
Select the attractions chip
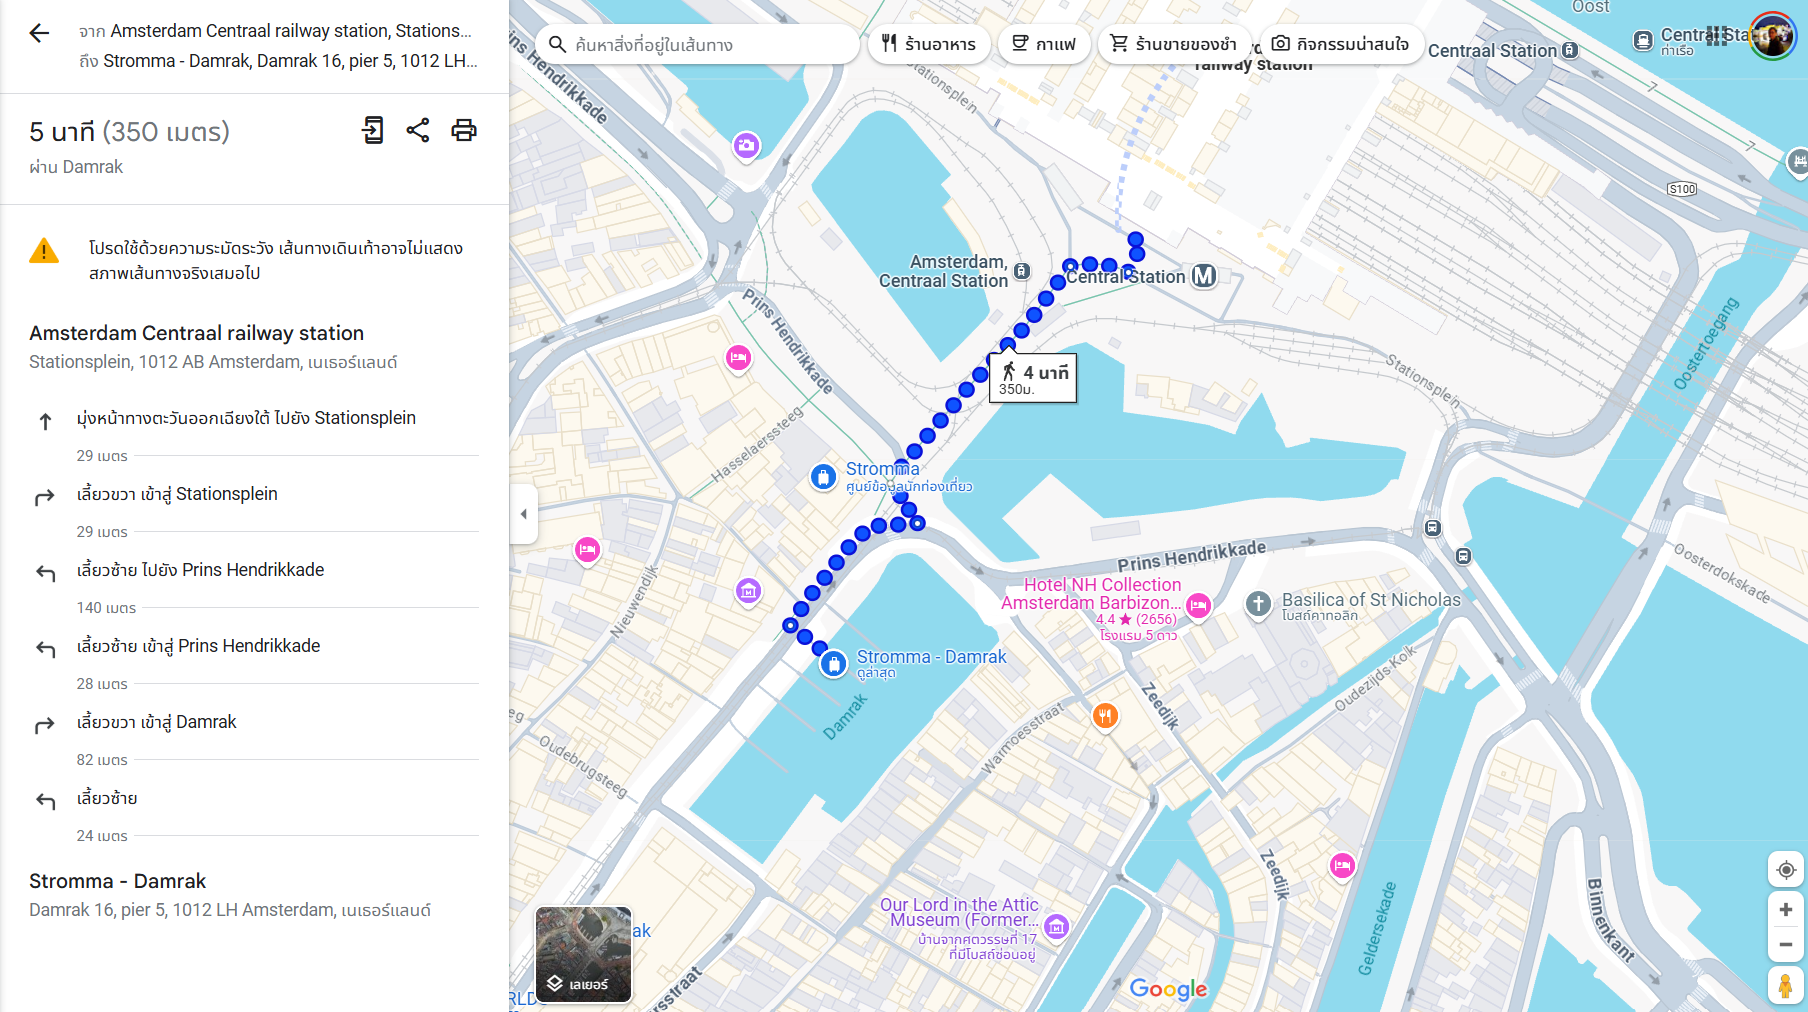[x=1340, y=44]
